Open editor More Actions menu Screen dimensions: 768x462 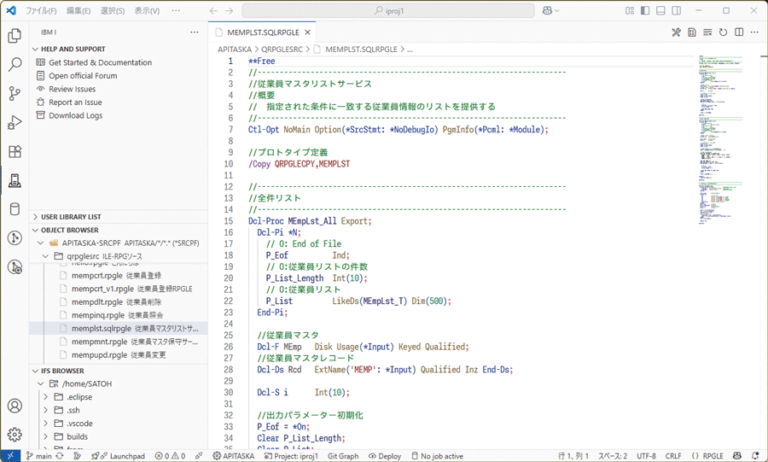coord(755,32)
